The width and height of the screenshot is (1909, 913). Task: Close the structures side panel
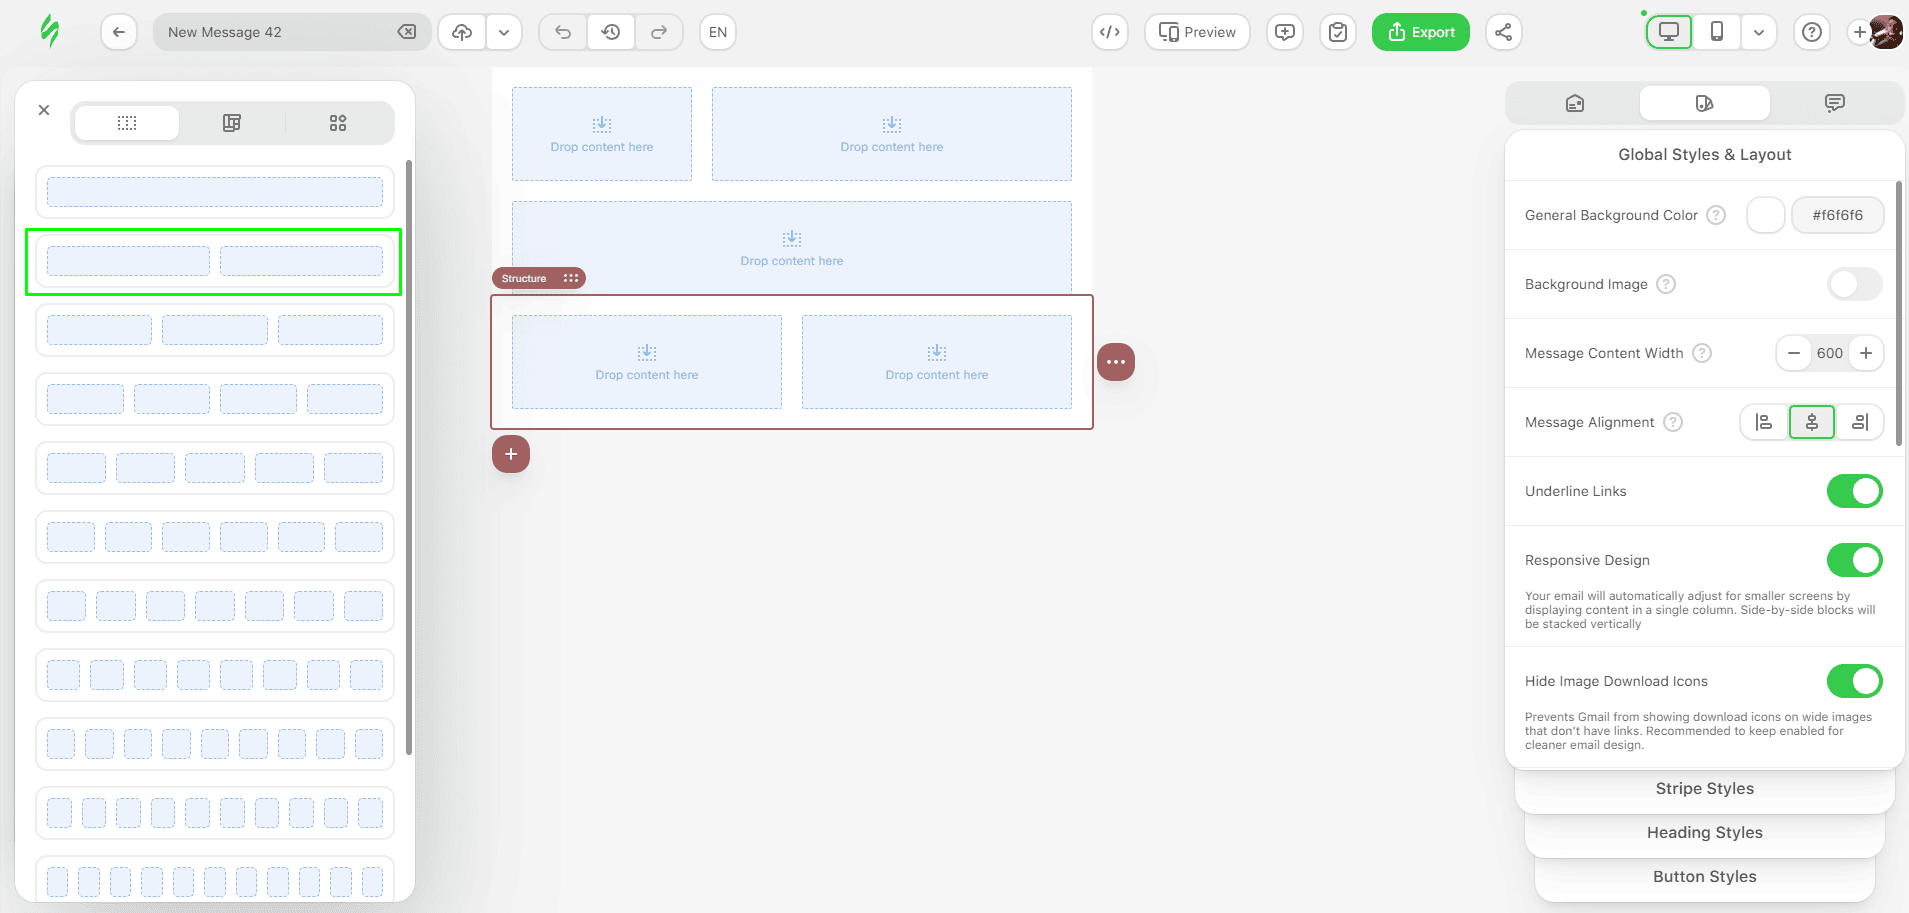coord(44,110)
